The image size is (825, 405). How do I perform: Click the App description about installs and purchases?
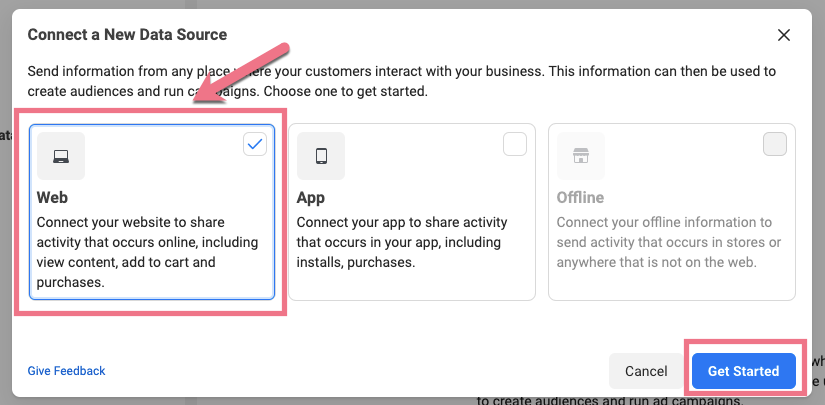pyautogui.click(x=402, y=242)
